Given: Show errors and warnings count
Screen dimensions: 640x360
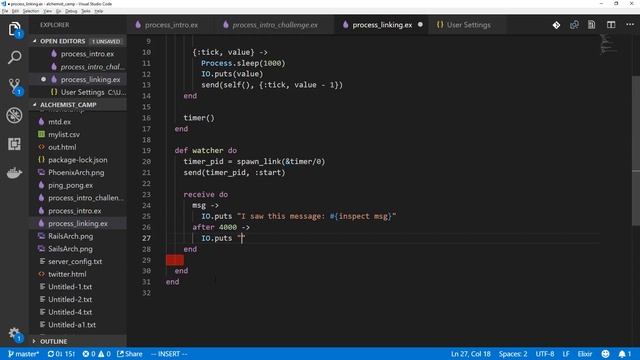Looking at the screenshot, I should pos(96,354).
